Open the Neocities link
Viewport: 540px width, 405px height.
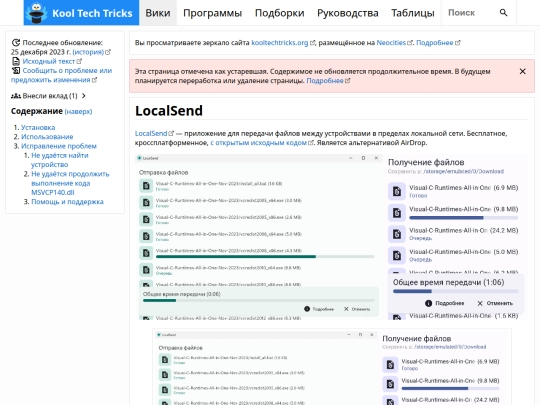pyautogui.click(x=391, y=43)
